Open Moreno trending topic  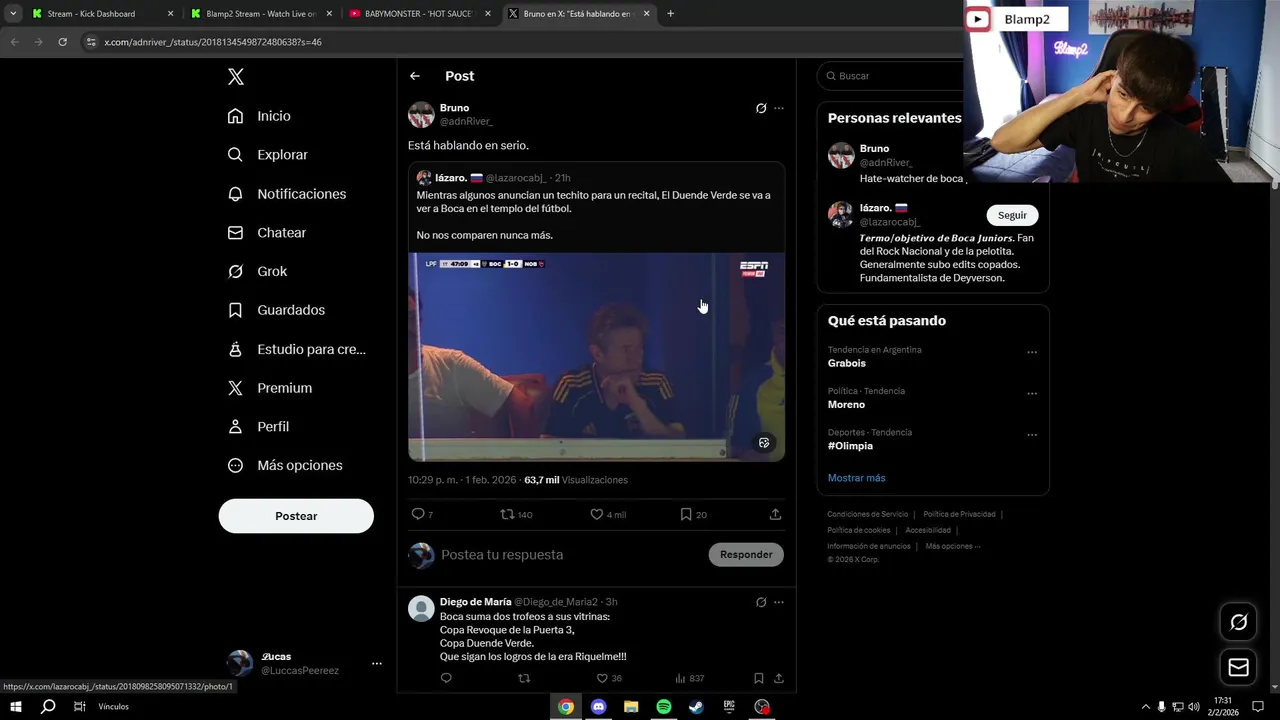(x=846, y=405)
